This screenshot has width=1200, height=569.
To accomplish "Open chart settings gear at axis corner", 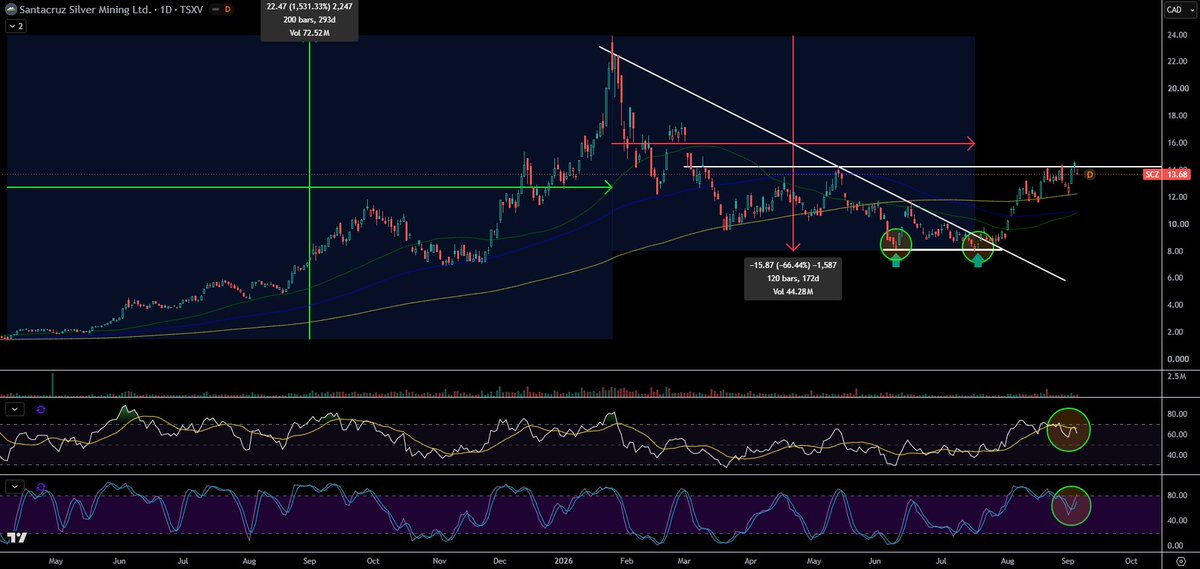I will pyautogui.click(x=1180, y=562).
